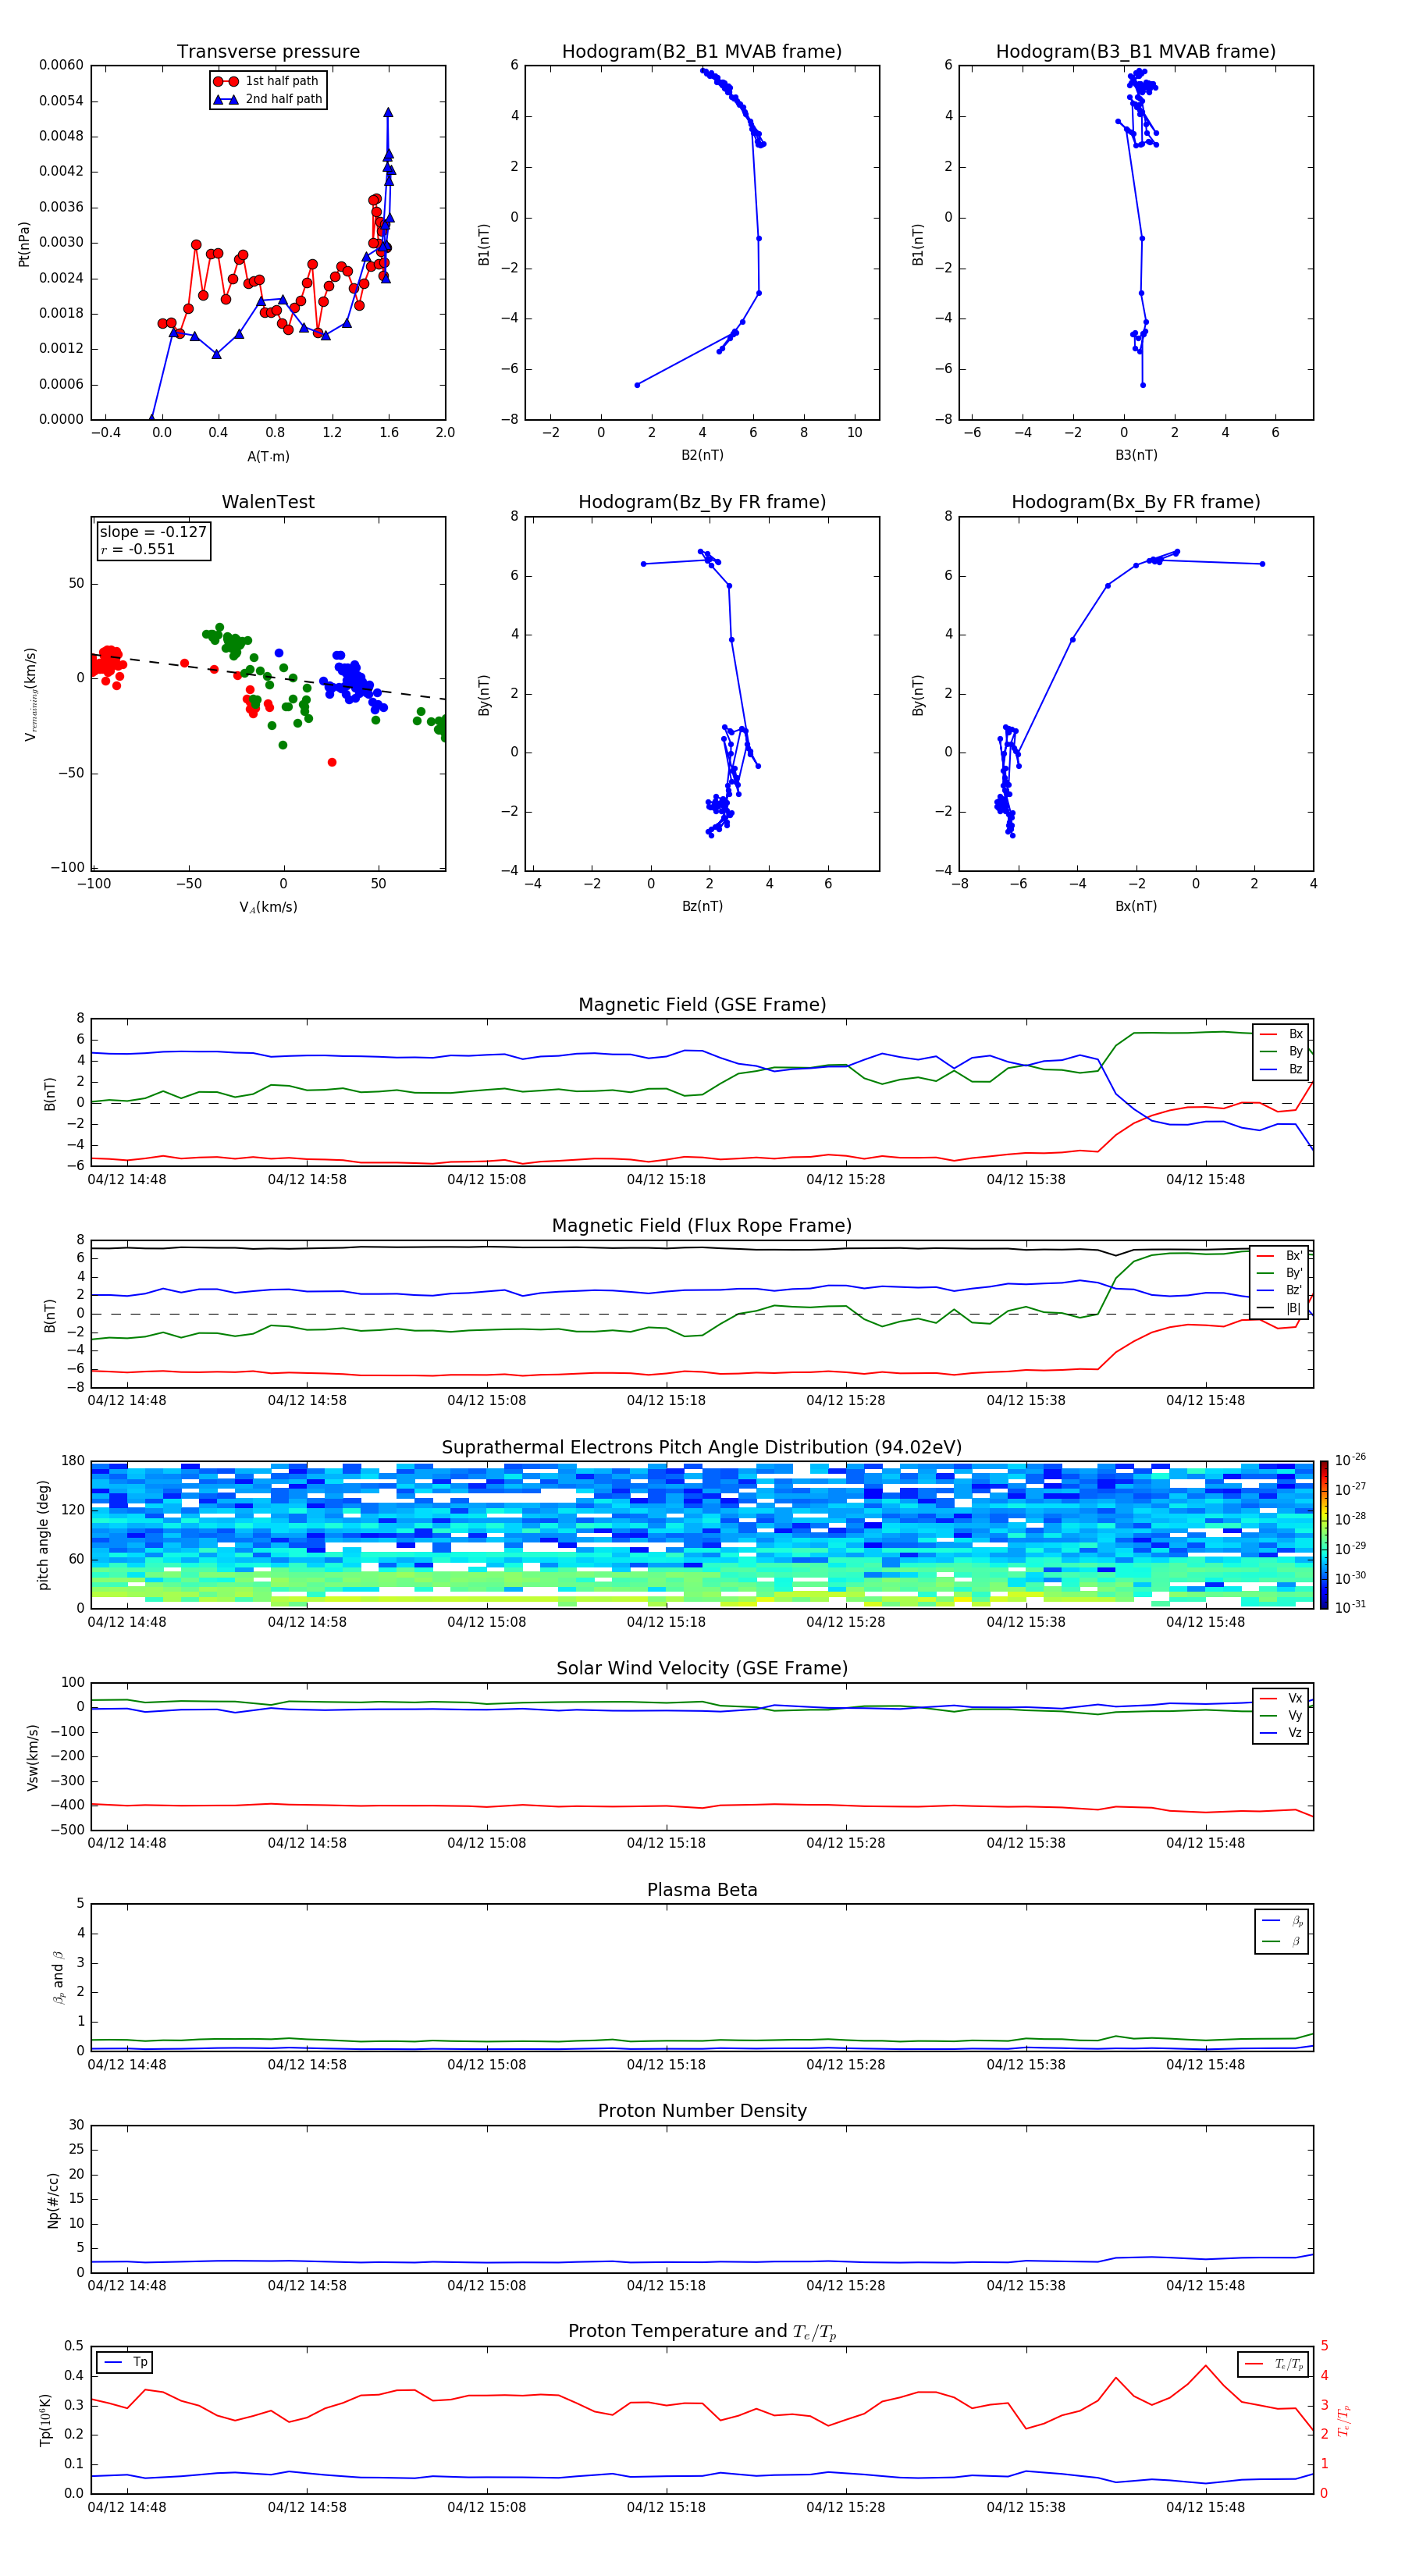Click the 'Hodogram(Bx_By FR frame)' title
Image resolution: width=1405 pixels, height=2576 pixels.
[x=1135, y=502]
